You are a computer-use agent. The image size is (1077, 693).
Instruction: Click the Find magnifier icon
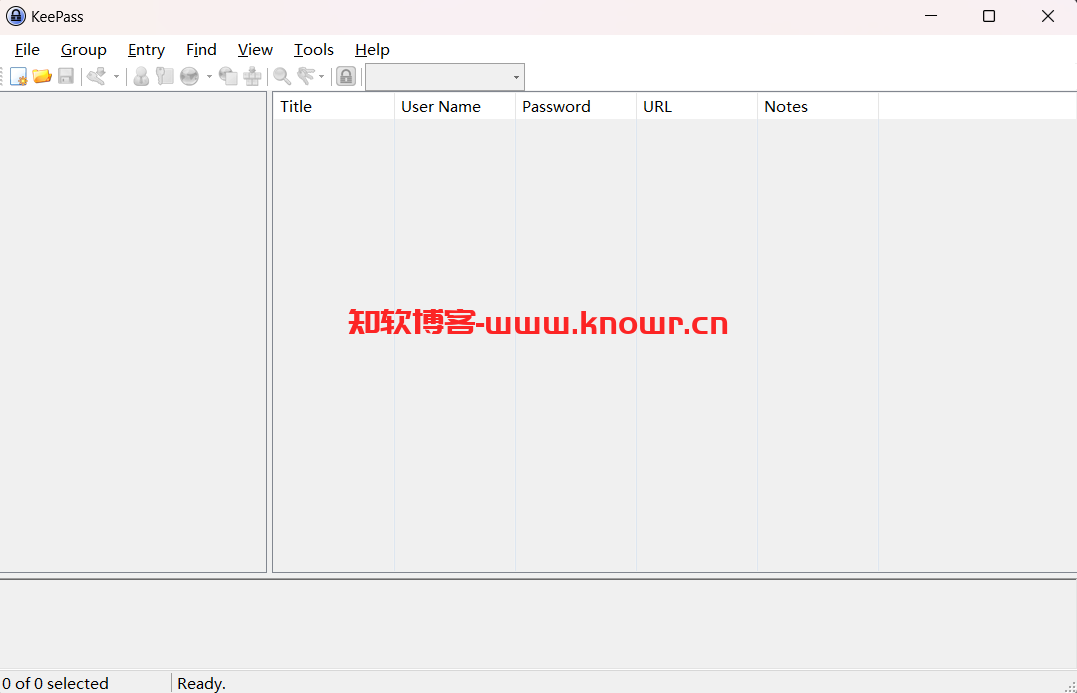282,76
